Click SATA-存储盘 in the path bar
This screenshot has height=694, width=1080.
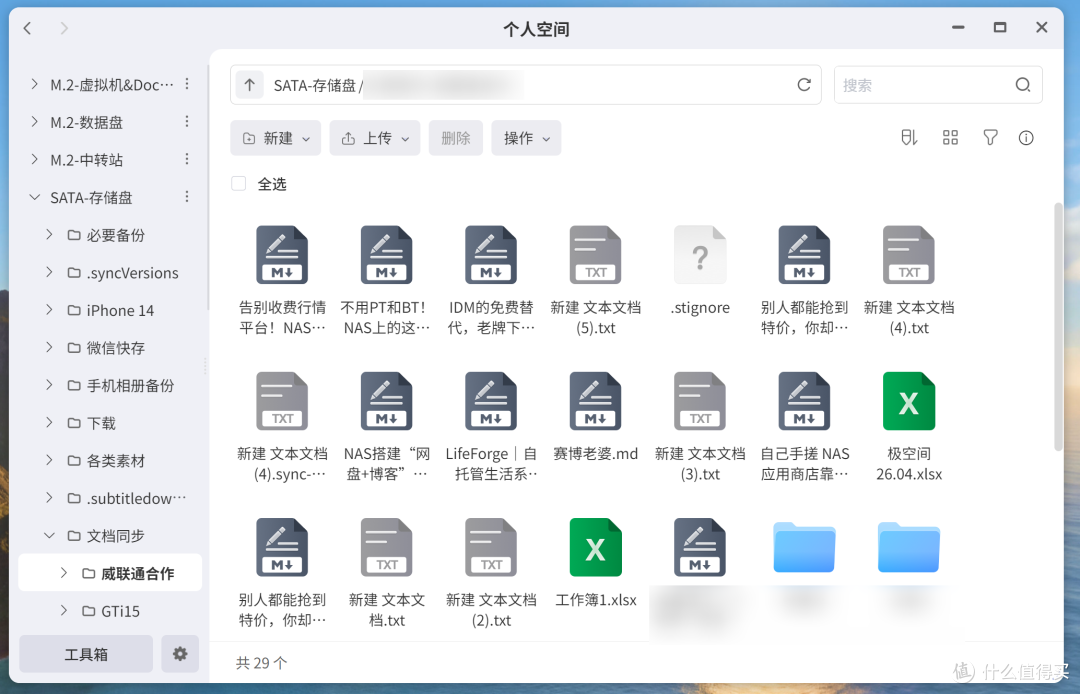[x=315, y=85]
